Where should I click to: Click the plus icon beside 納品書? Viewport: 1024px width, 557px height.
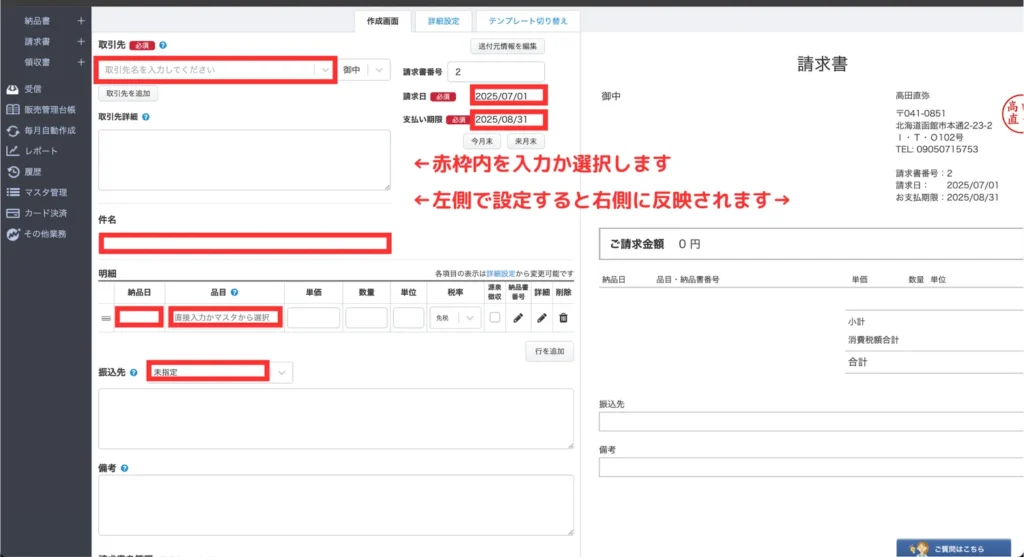(x=81, y=19)
